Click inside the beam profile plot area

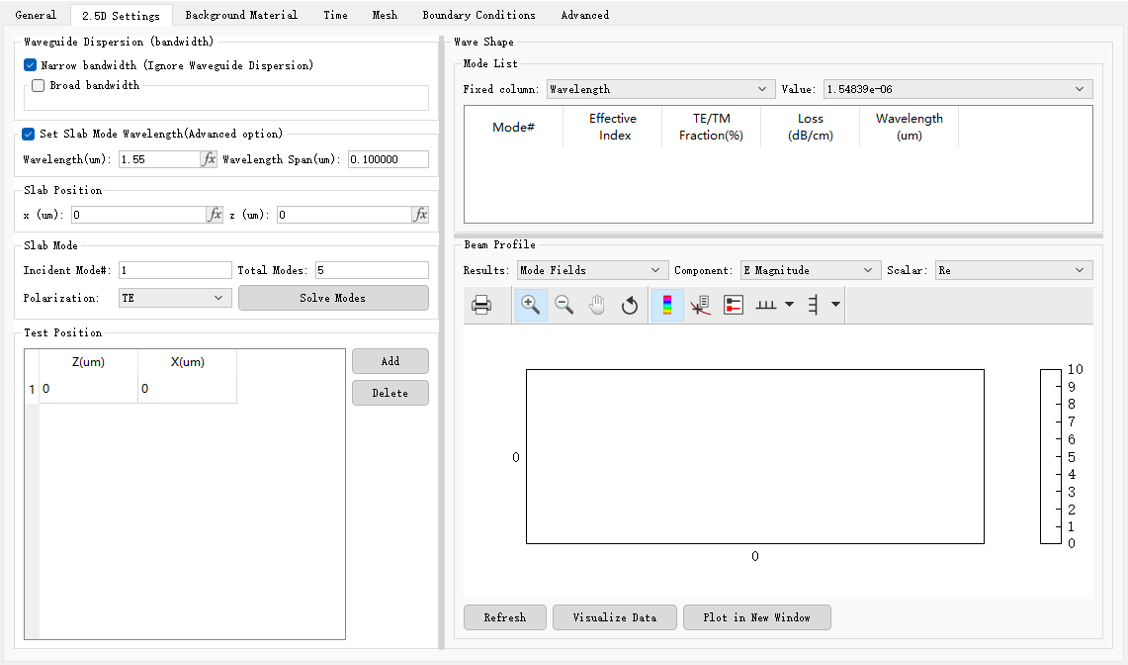point(755,456)
